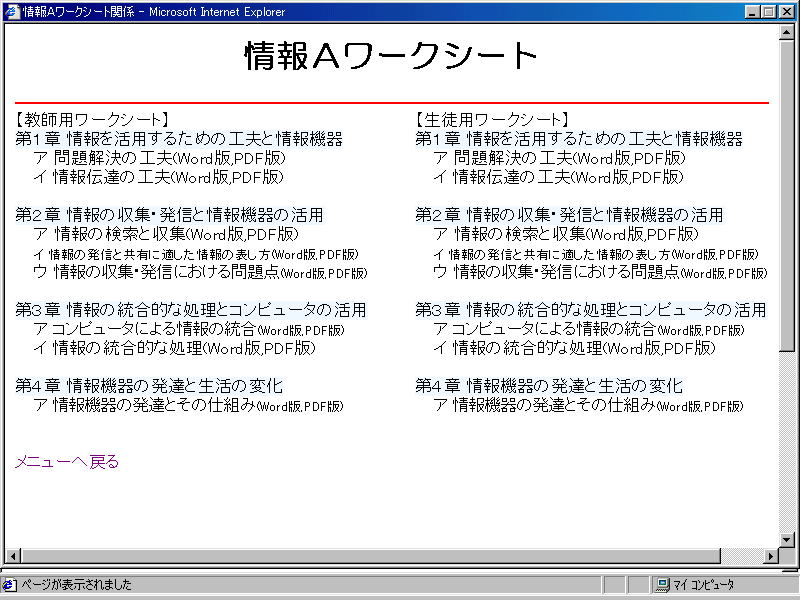
Task: Click 第1章 heading in 教師用ワークシート column
Action: (179, 139)
